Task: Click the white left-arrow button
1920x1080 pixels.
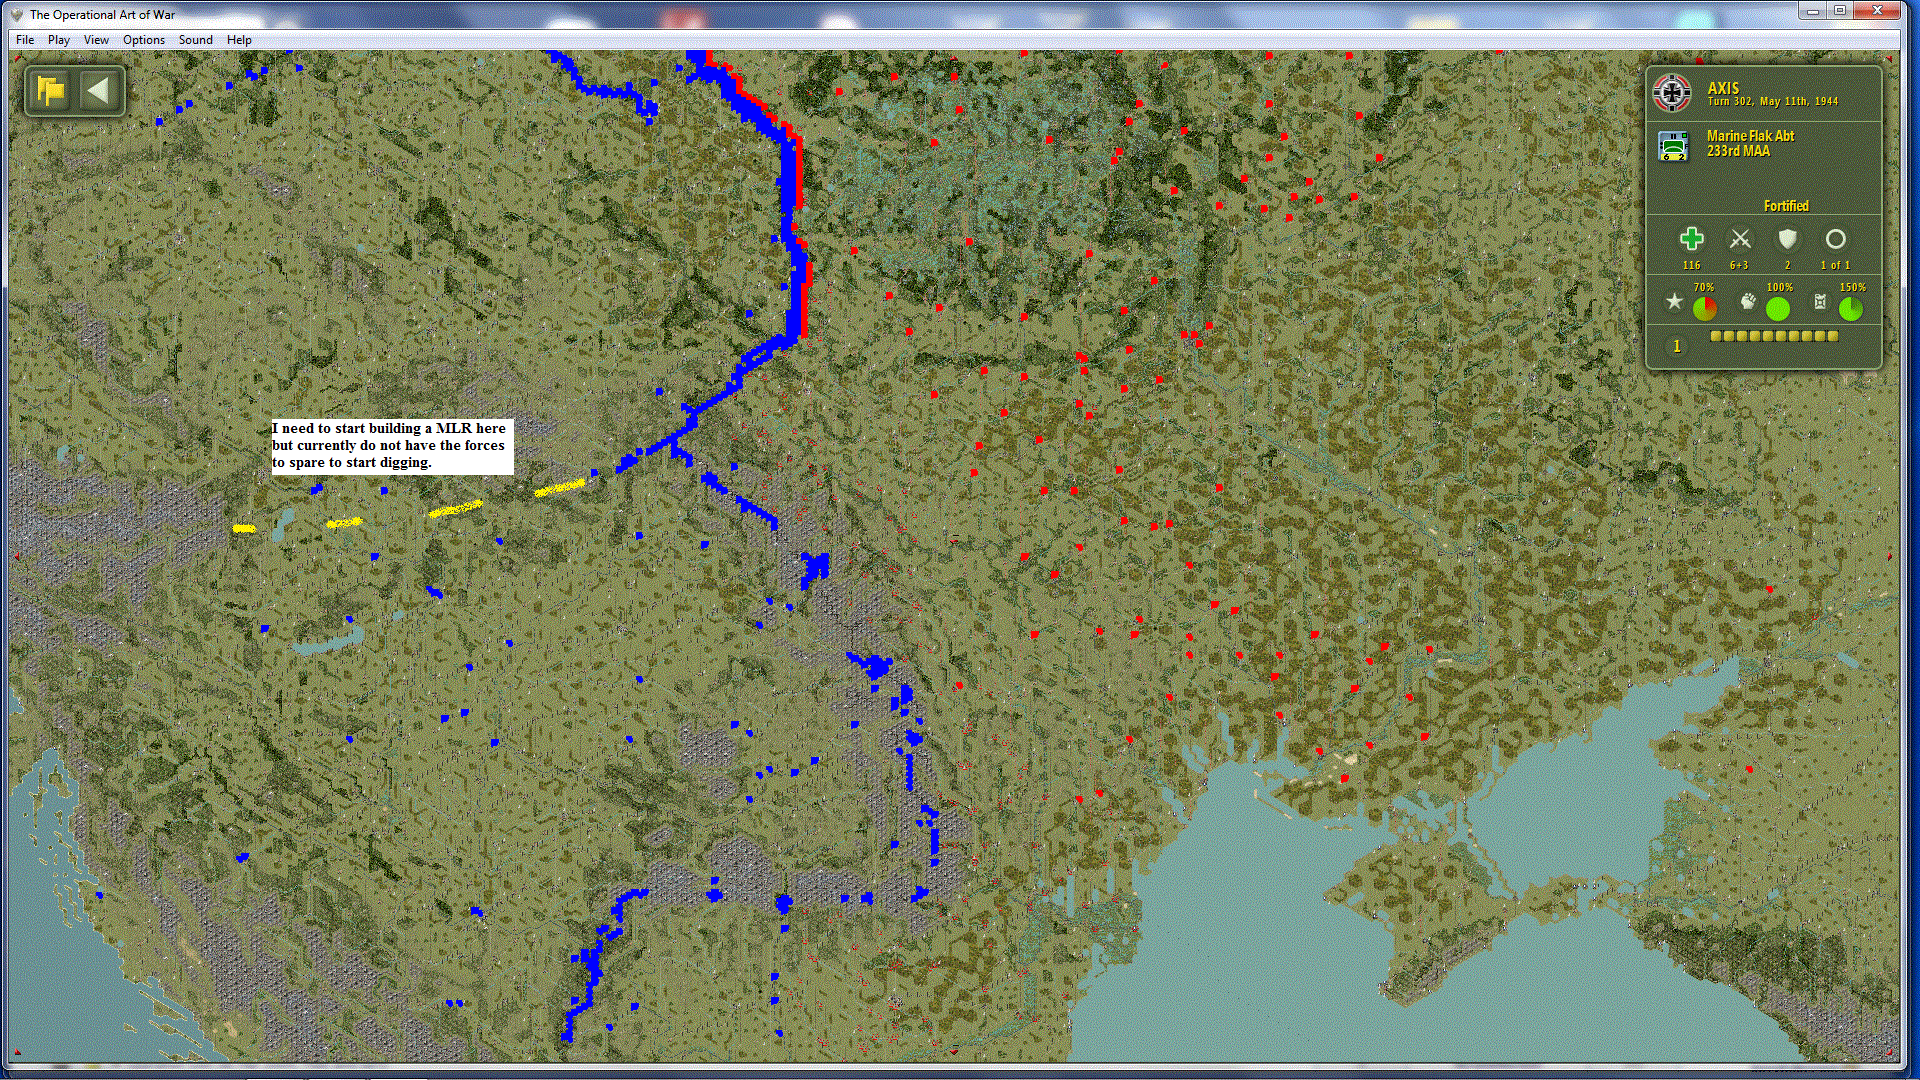Action: (98, 91)
